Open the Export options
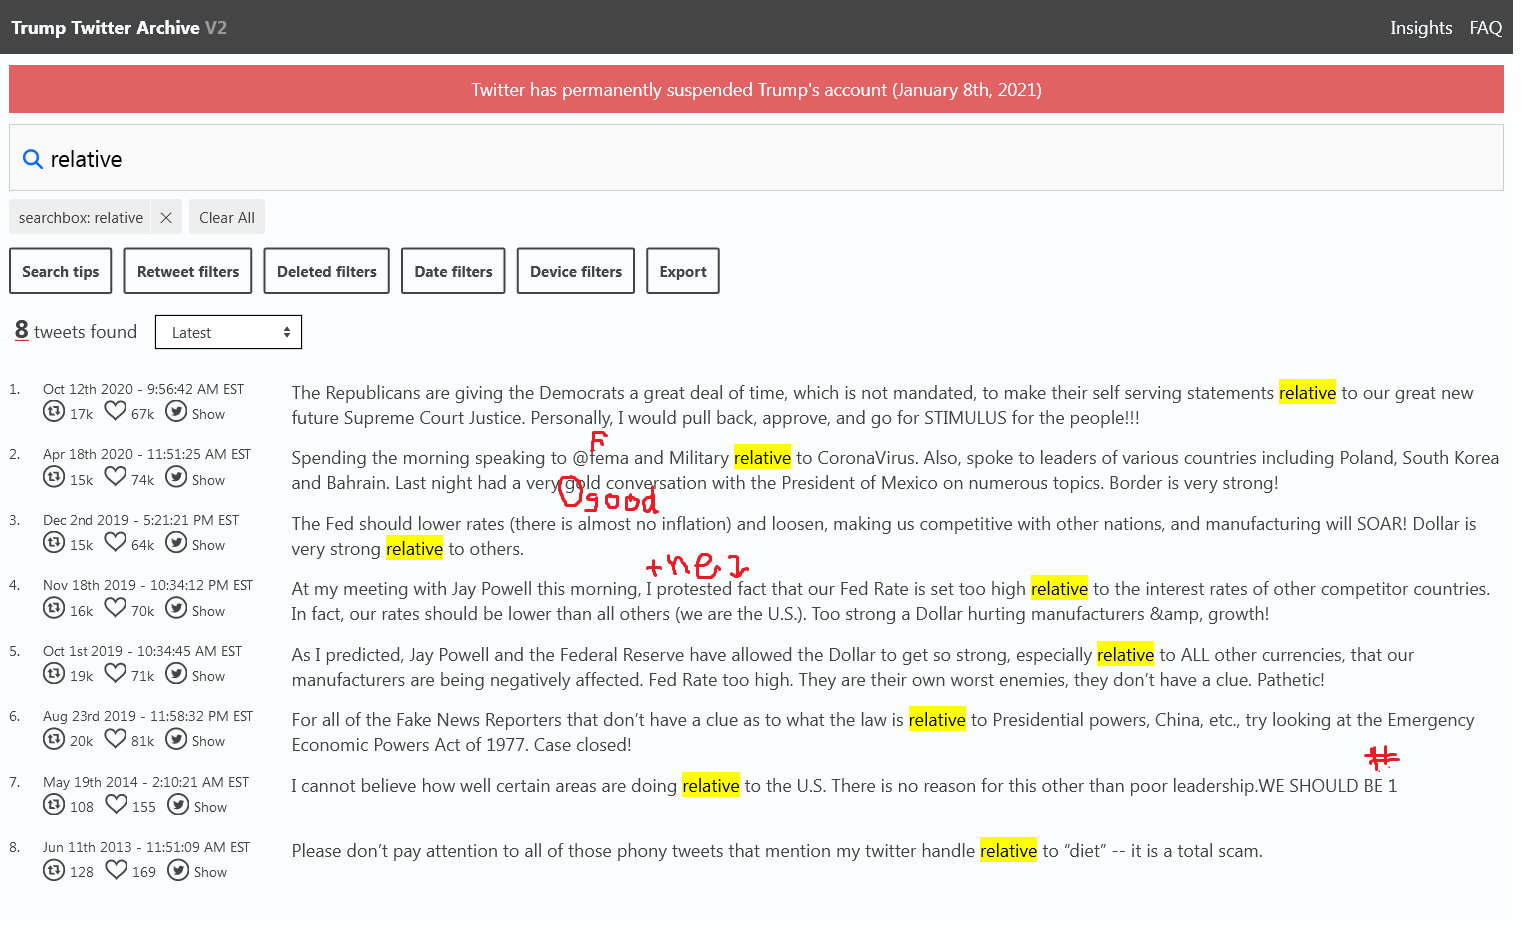The height and width of the screenshot is (928, 1522). tap(683, 271)
